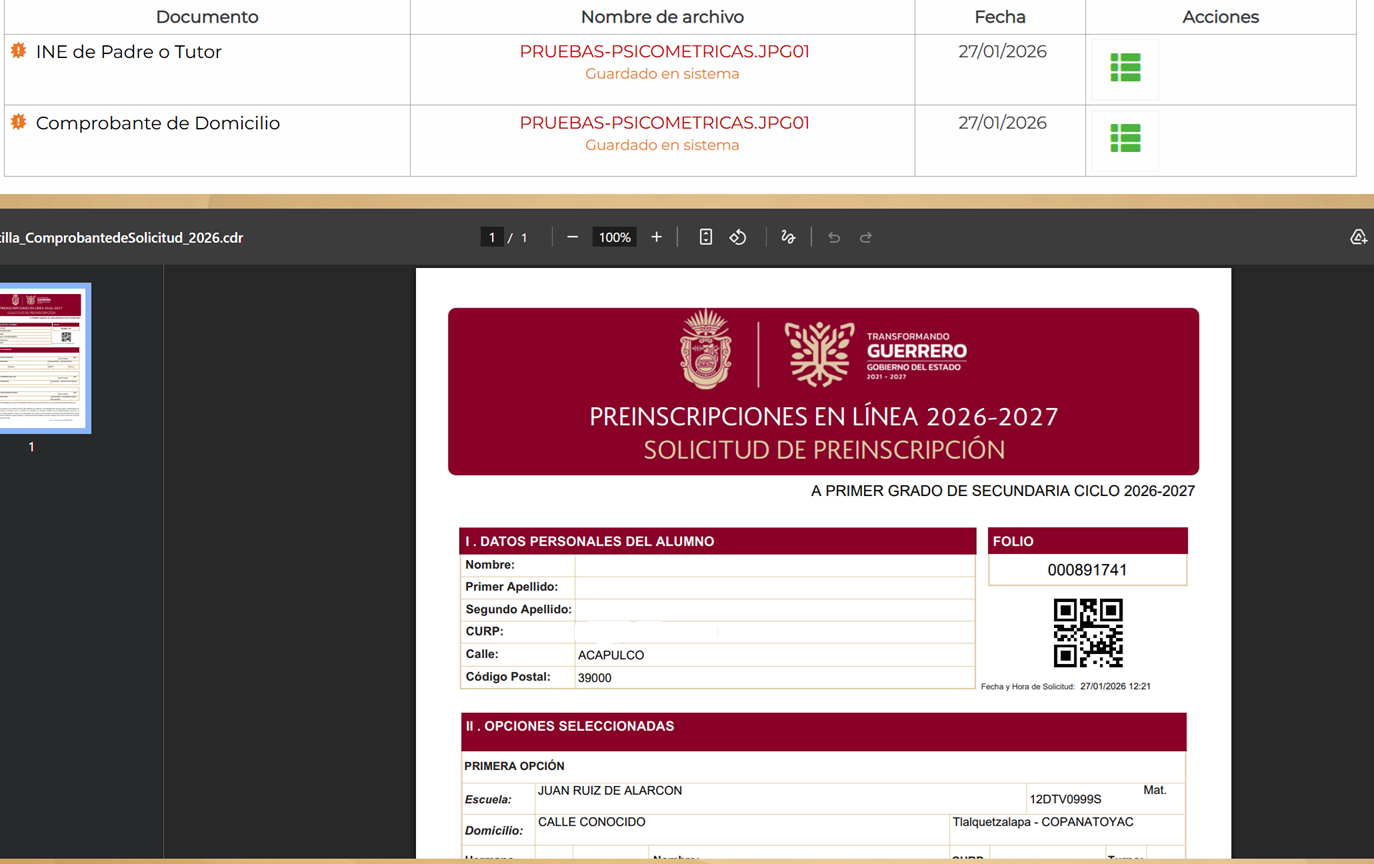Screen dimensions: 1374x864
Task: Click the warning icon beside INE de Padre
Action: pos(18,50)
